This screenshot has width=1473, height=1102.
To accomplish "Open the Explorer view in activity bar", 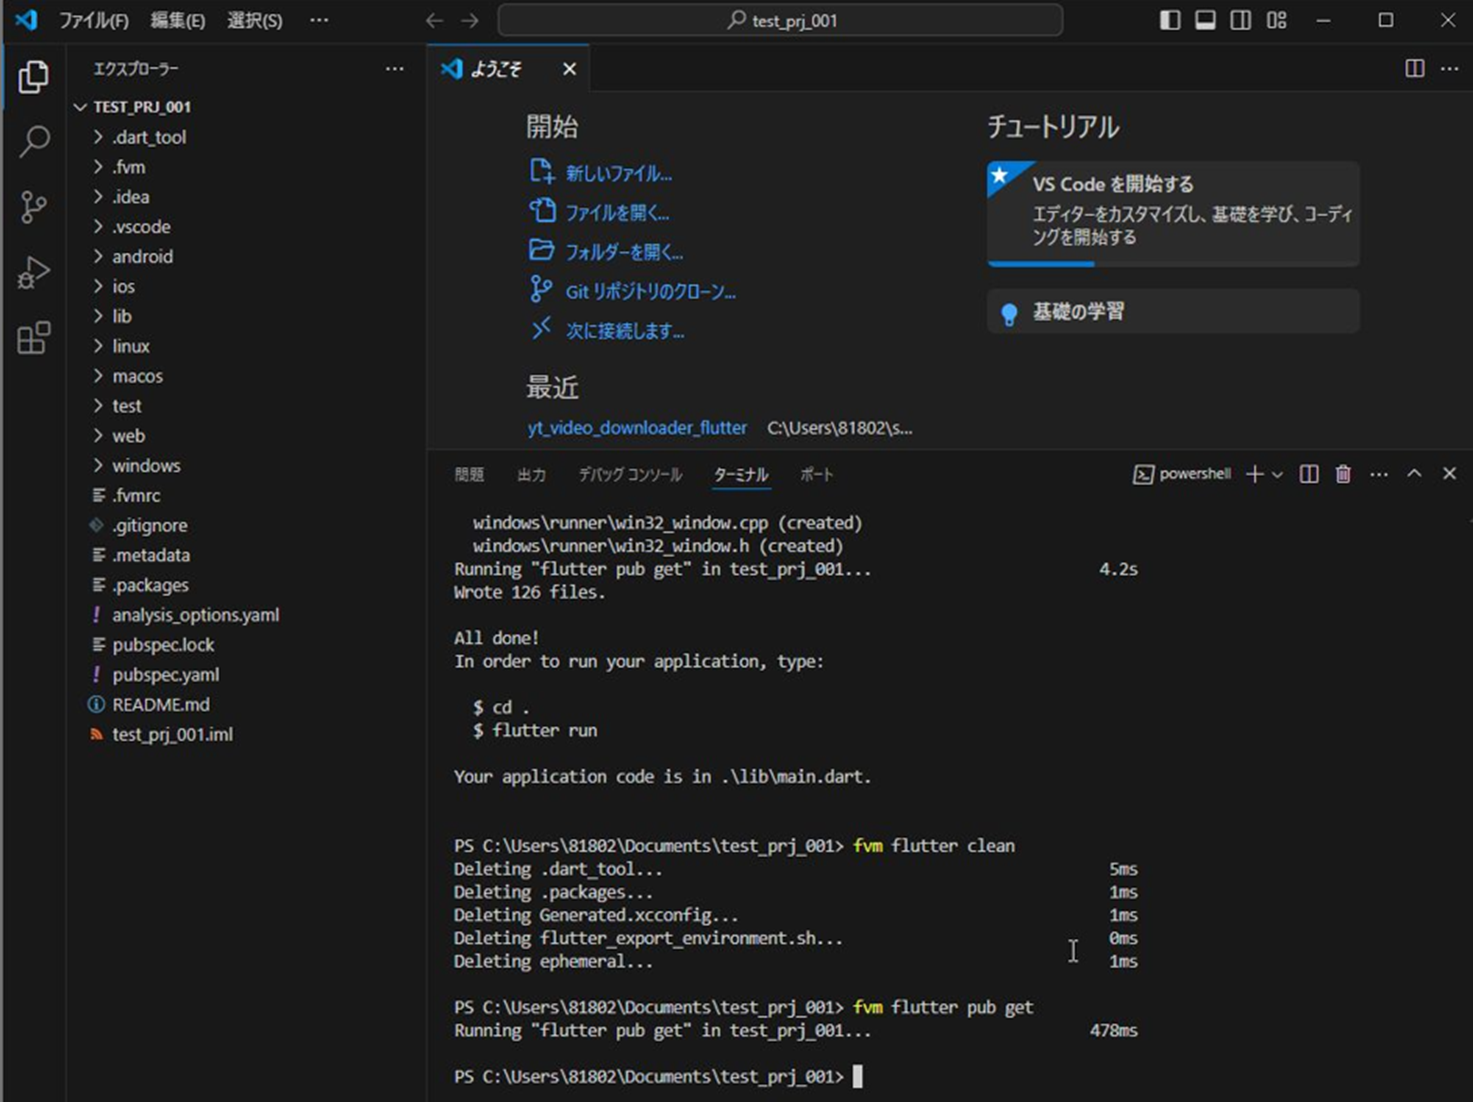I will (34, 77).
